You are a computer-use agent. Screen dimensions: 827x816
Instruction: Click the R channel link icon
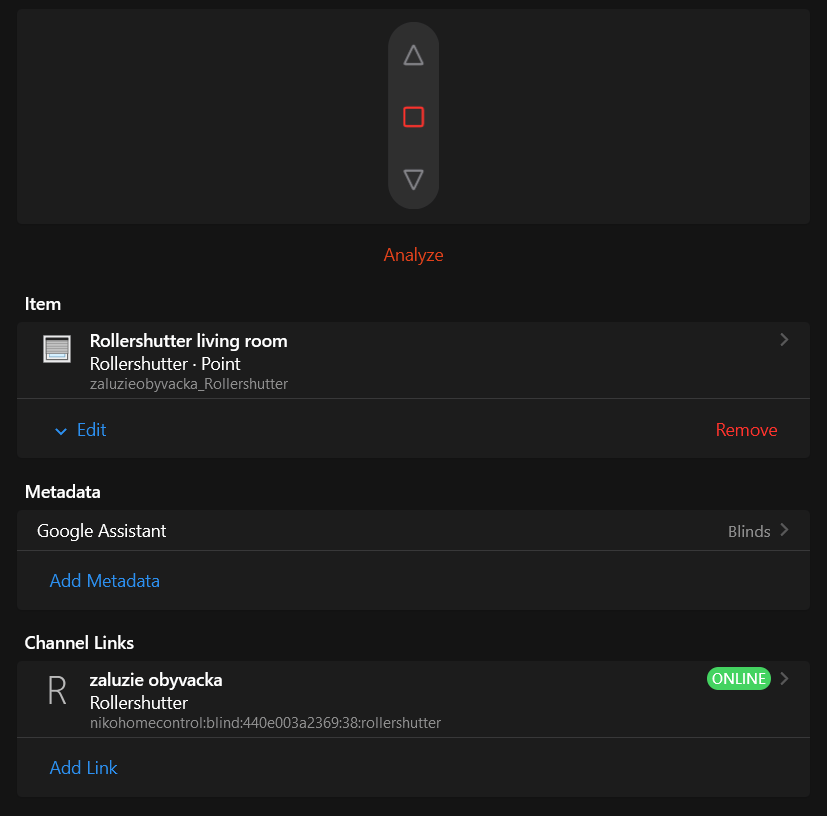[58, 691]
